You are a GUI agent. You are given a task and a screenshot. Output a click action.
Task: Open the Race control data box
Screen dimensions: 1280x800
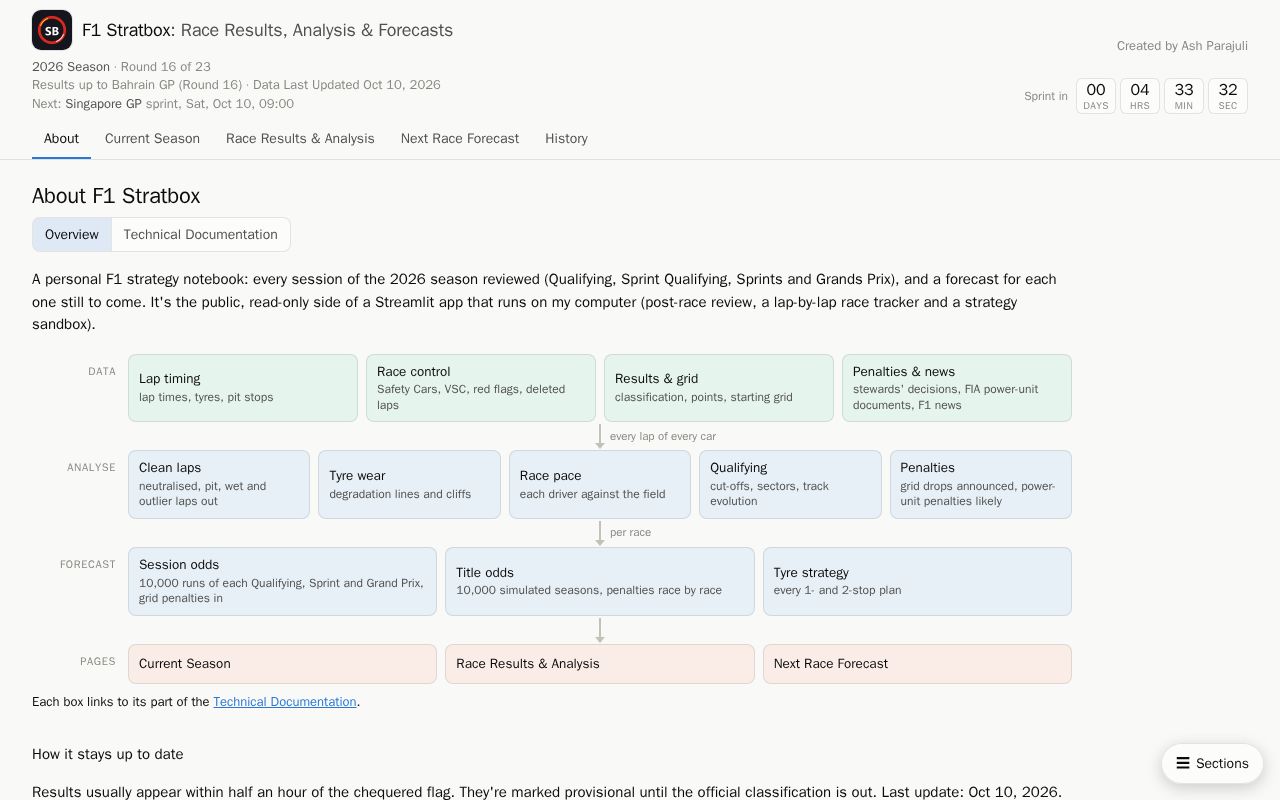click(x=481, y=388)
